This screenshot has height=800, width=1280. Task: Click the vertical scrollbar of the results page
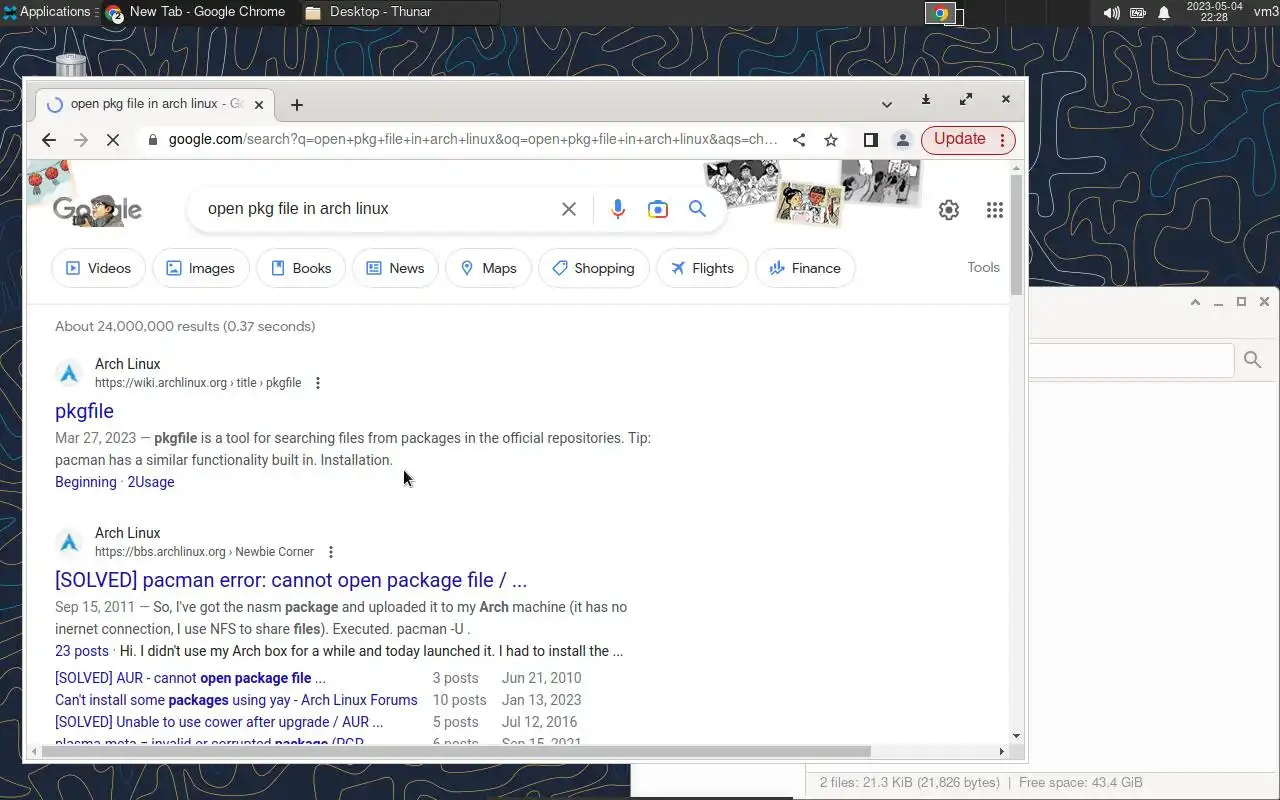(x=1016, y=235)
